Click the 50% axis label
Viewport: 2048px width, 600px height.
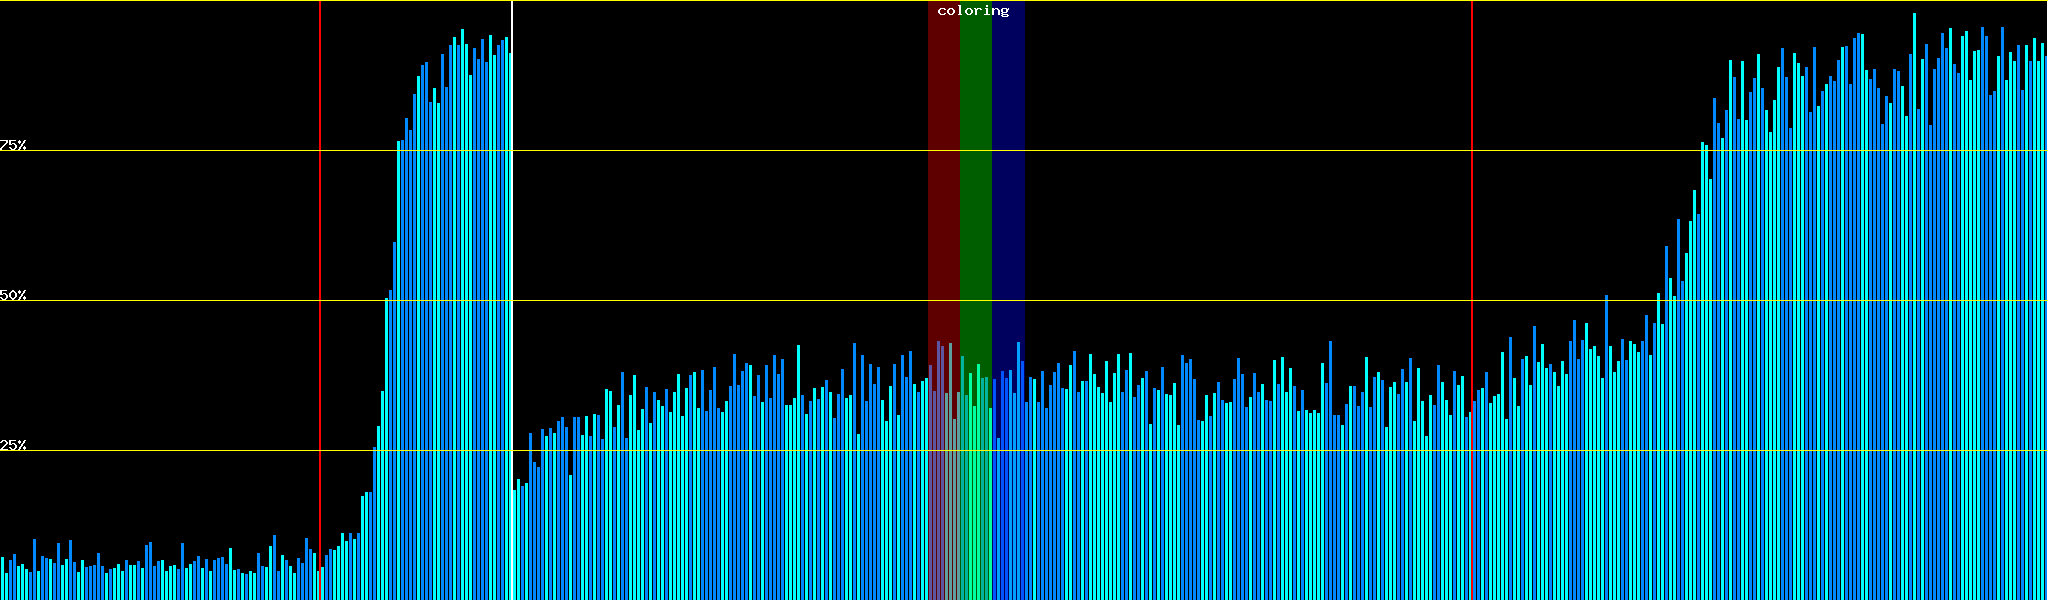(x=13, y=295)
